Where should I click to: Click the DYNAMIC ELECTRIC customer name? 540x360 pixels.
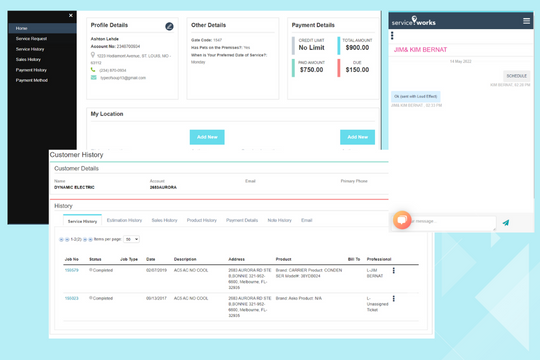pyautogui.click(x=74, y=187)
